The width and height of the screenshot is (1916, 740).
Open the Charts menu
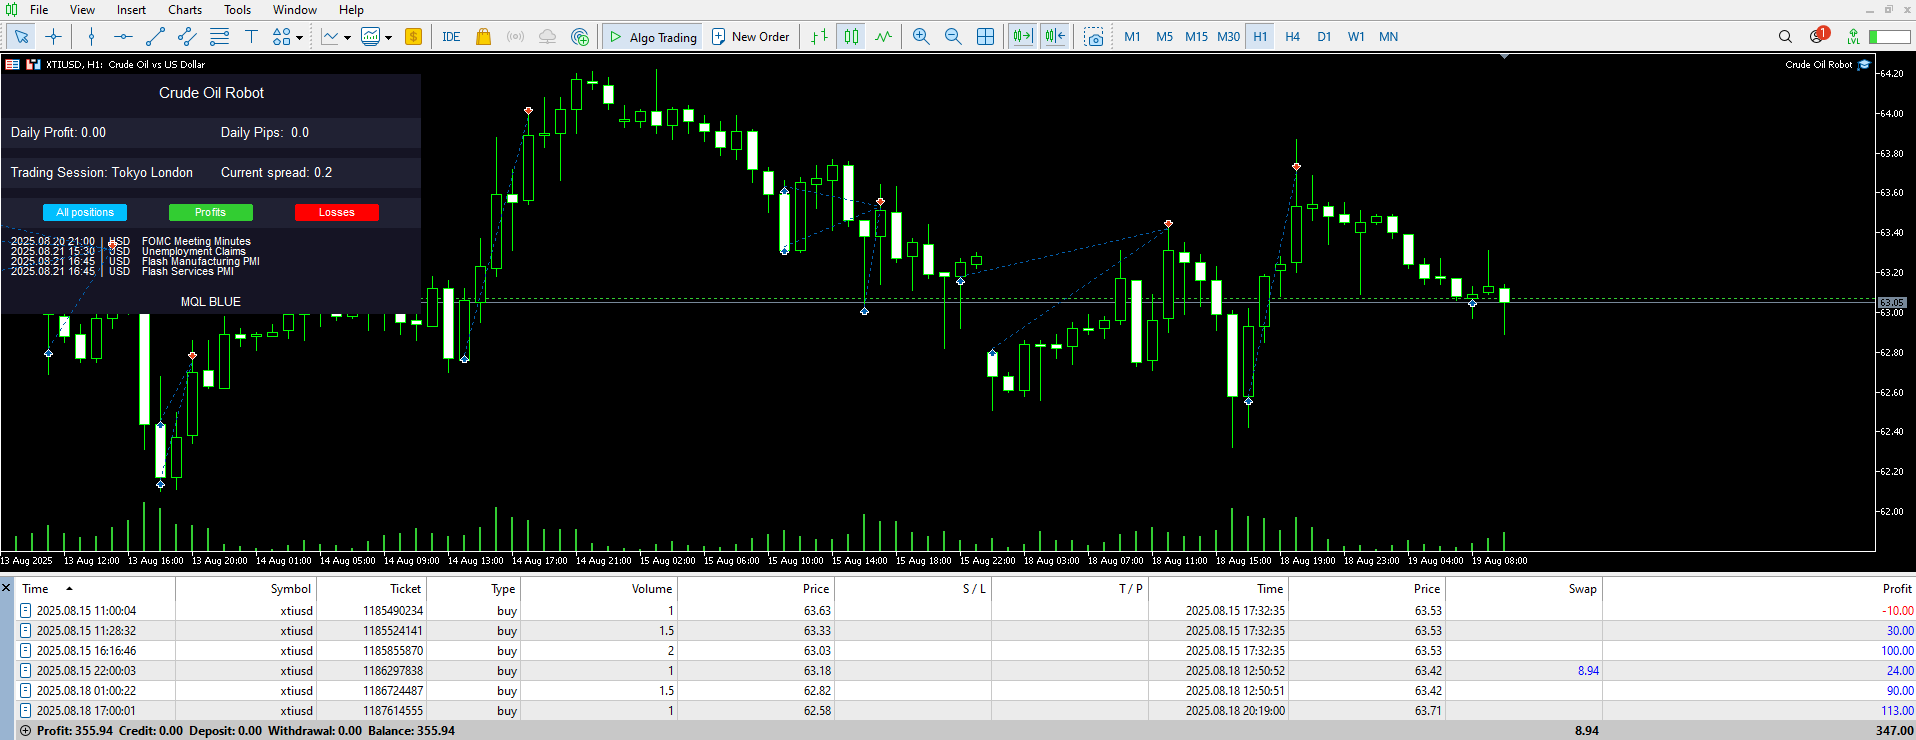pos(185,10)
